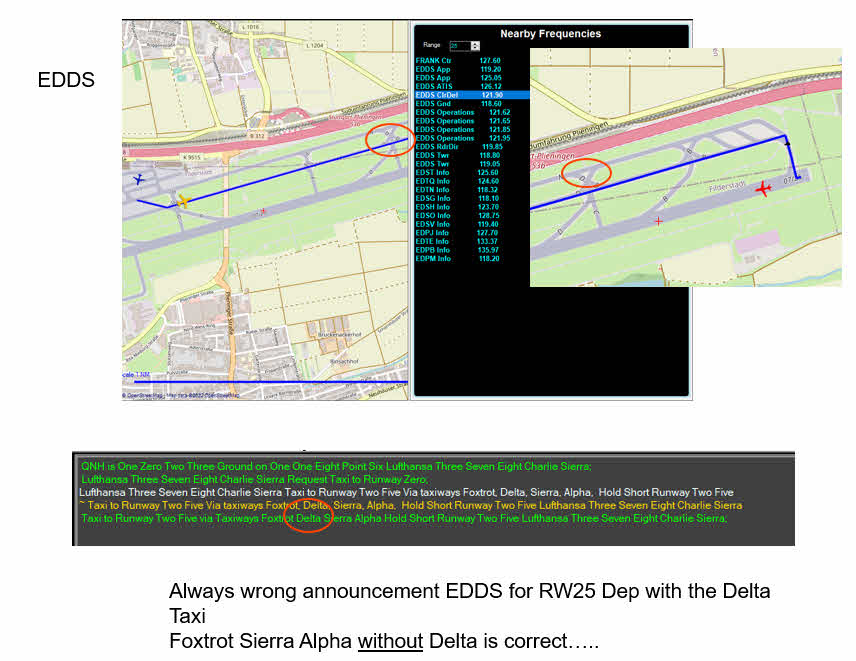This screenshot has width=856, height=661.
Task: Increase the Range value with the stepper arrows
Action: pos(475,44)
